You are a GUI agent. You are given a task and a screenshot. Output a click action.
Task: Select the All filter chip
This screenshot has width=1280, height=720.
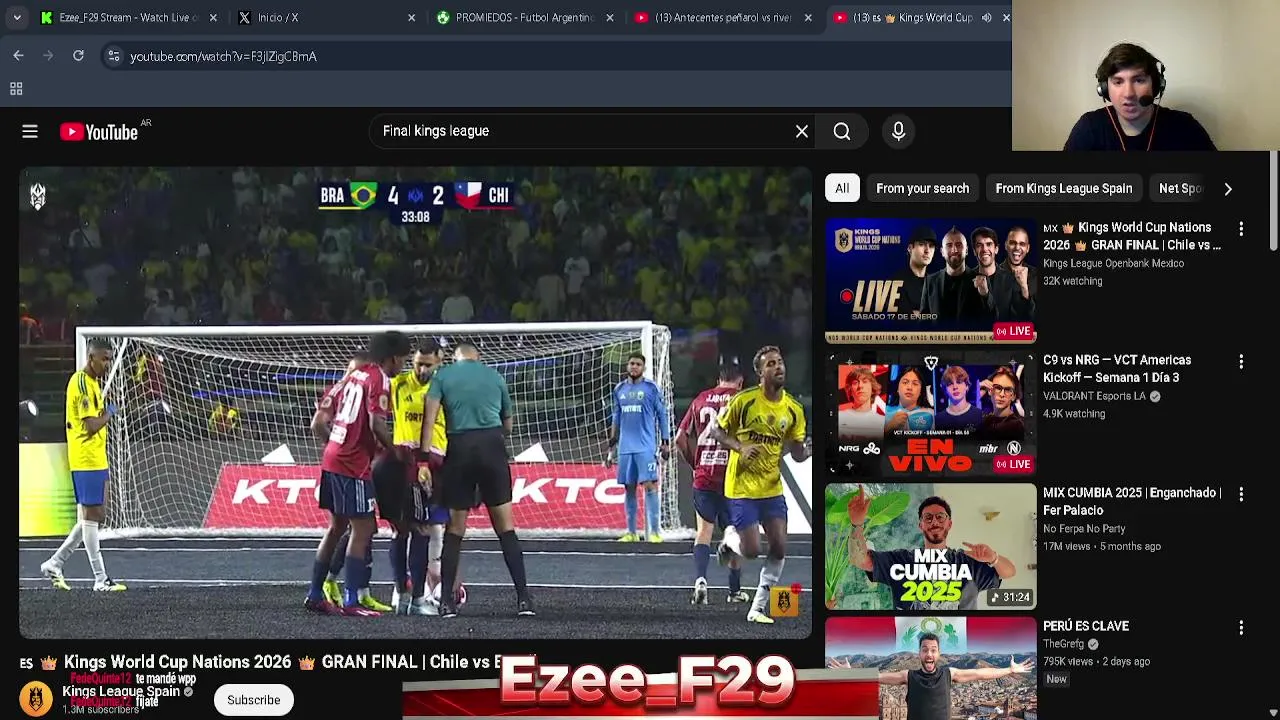coord(842,188)
